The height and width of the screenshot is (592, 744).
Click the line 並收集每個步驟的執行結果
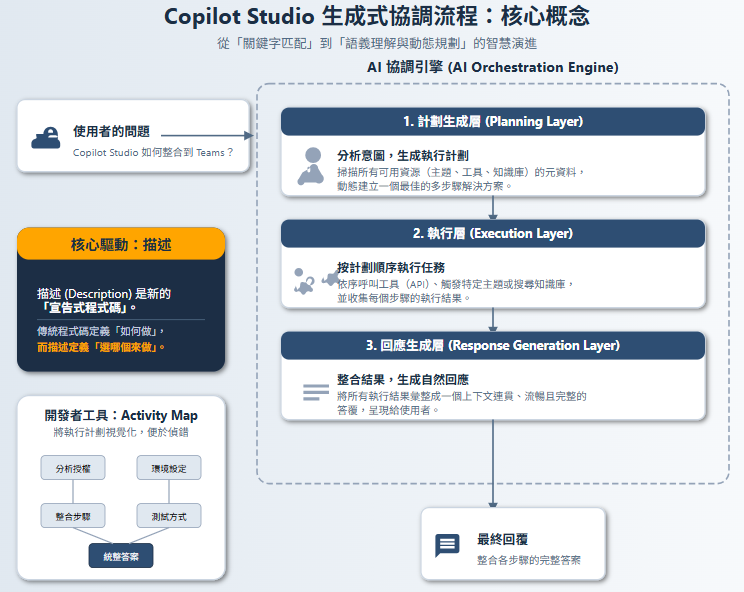403,298
